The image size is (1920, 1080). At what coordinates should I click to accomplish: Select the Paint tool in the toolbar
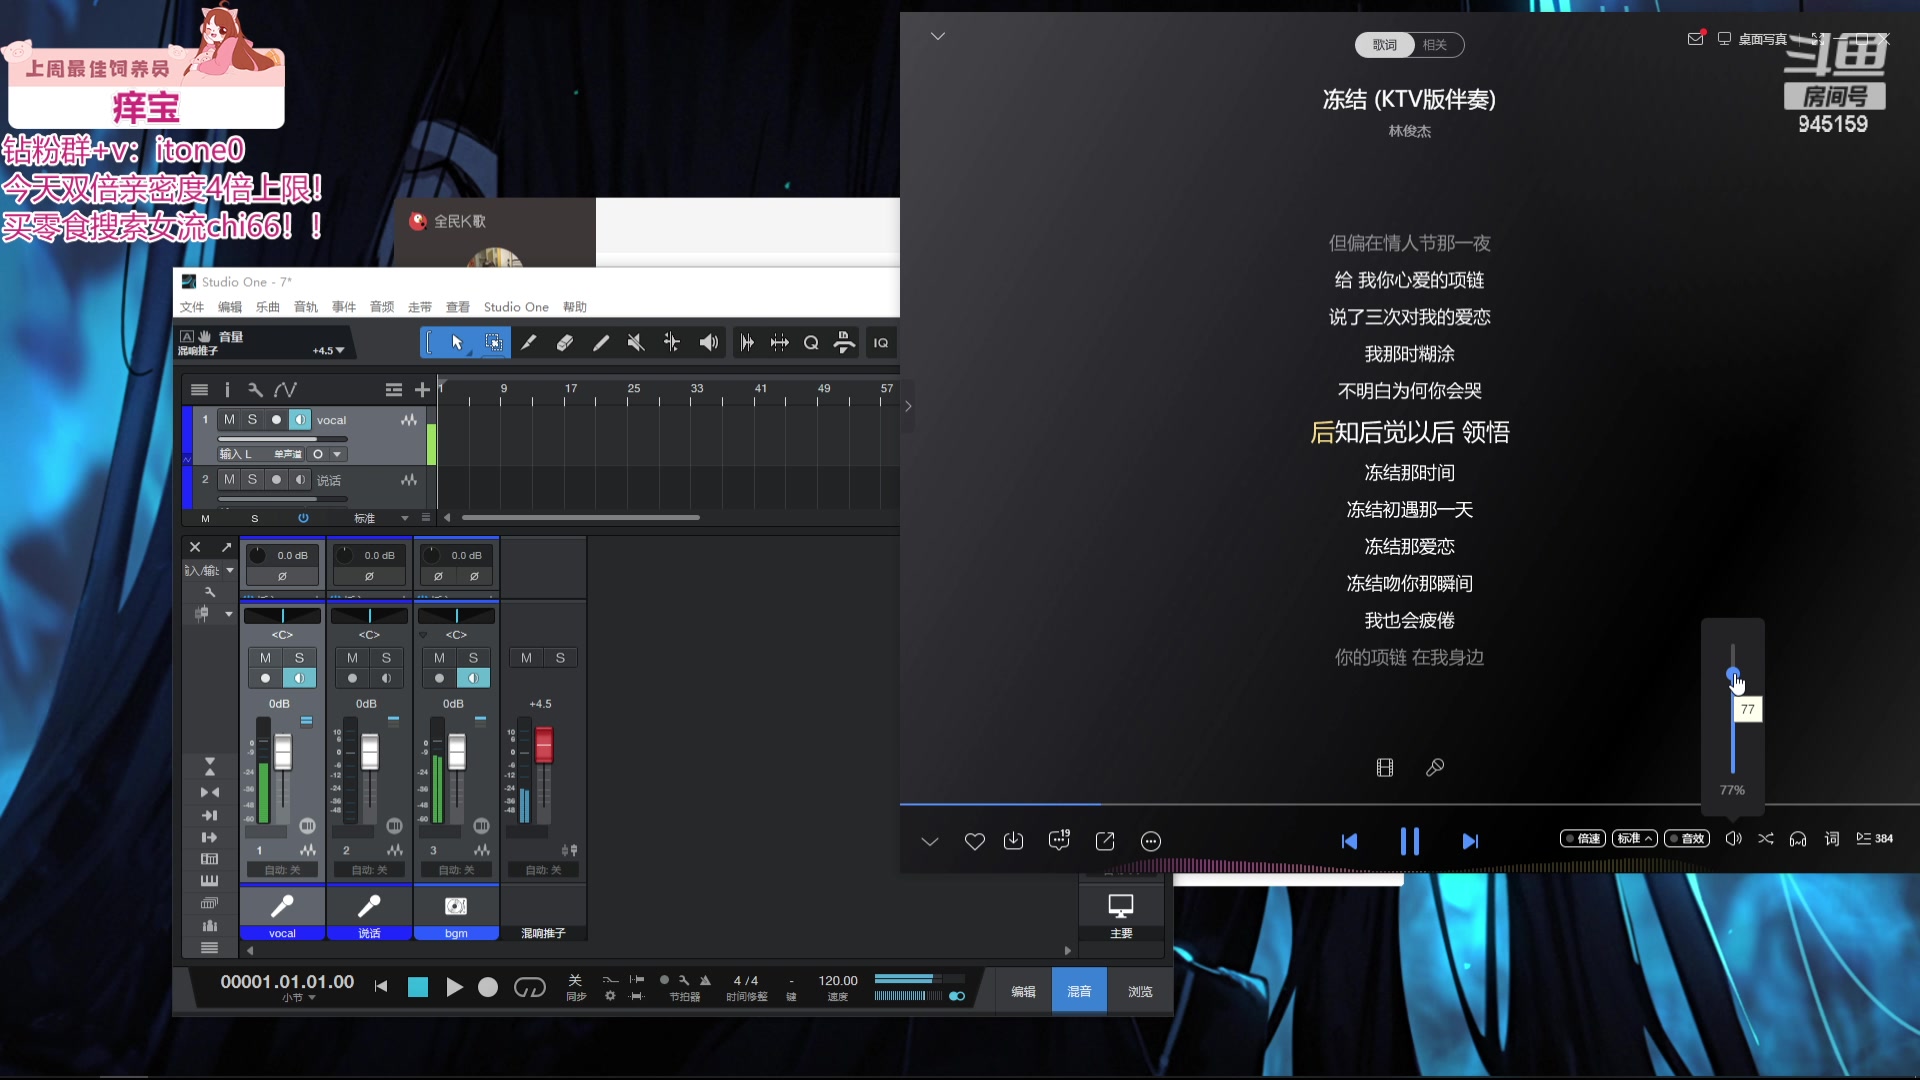[x=601, y=342]
